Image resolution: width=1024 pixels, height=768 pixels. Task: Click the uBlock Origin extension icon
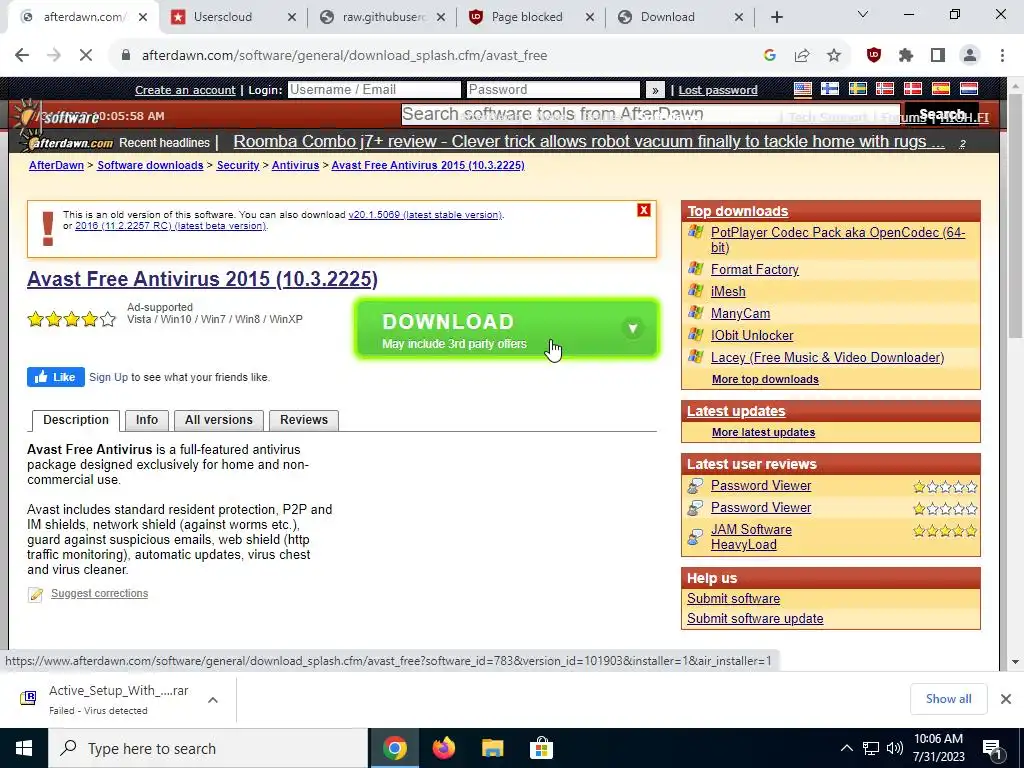coord(873,56)
